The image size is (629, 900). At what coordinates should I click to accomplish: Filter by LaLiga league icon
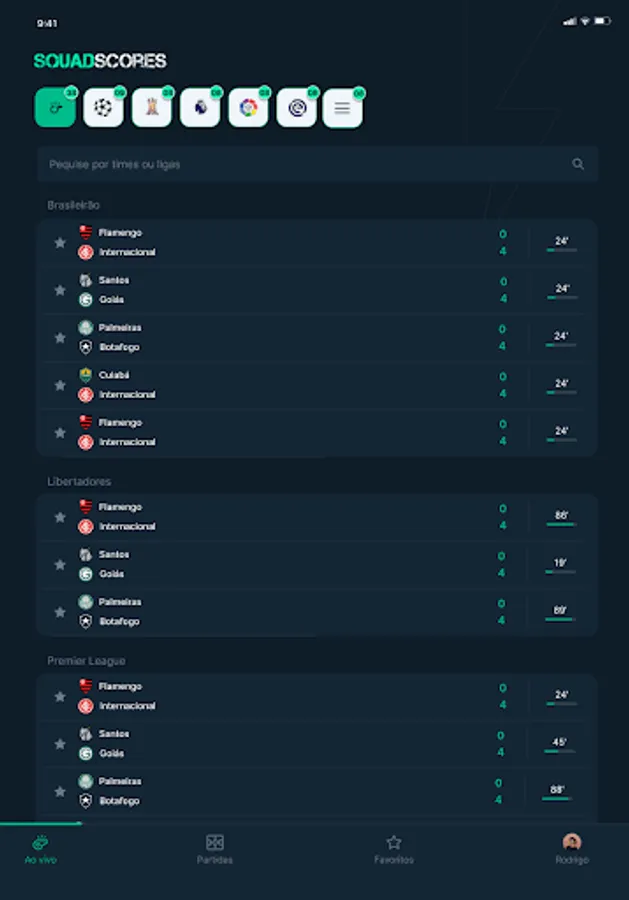pyautogui.click(x=248, y=108)
